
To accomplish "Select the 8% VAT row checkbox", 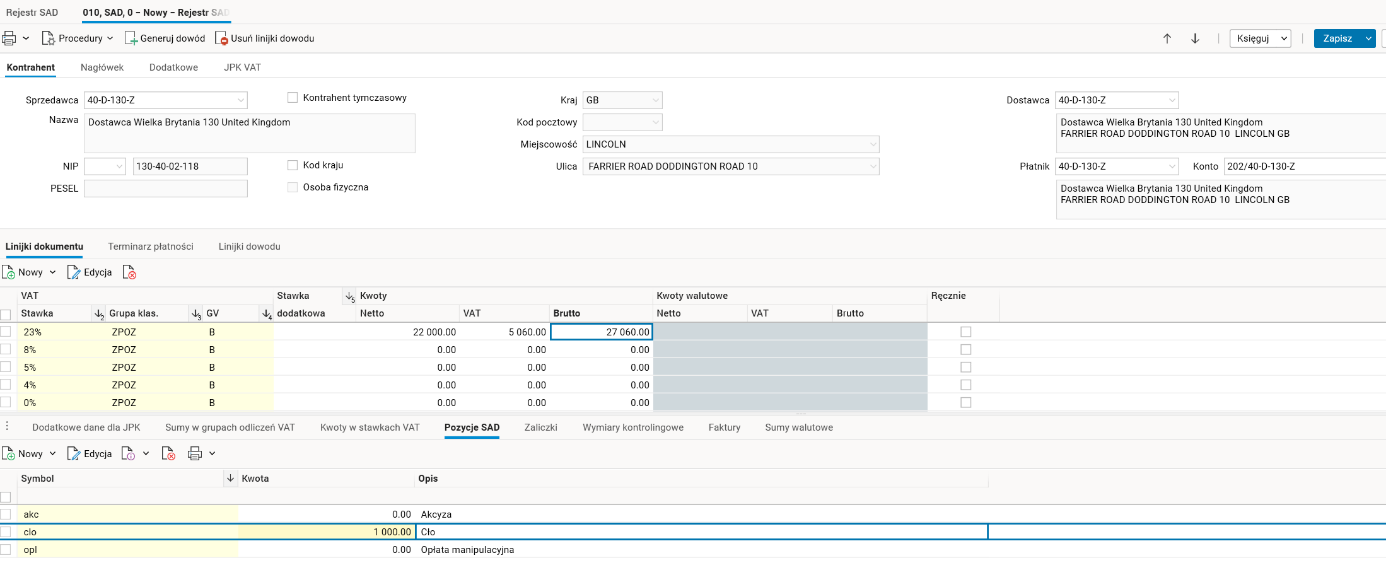I will (6, 349).
